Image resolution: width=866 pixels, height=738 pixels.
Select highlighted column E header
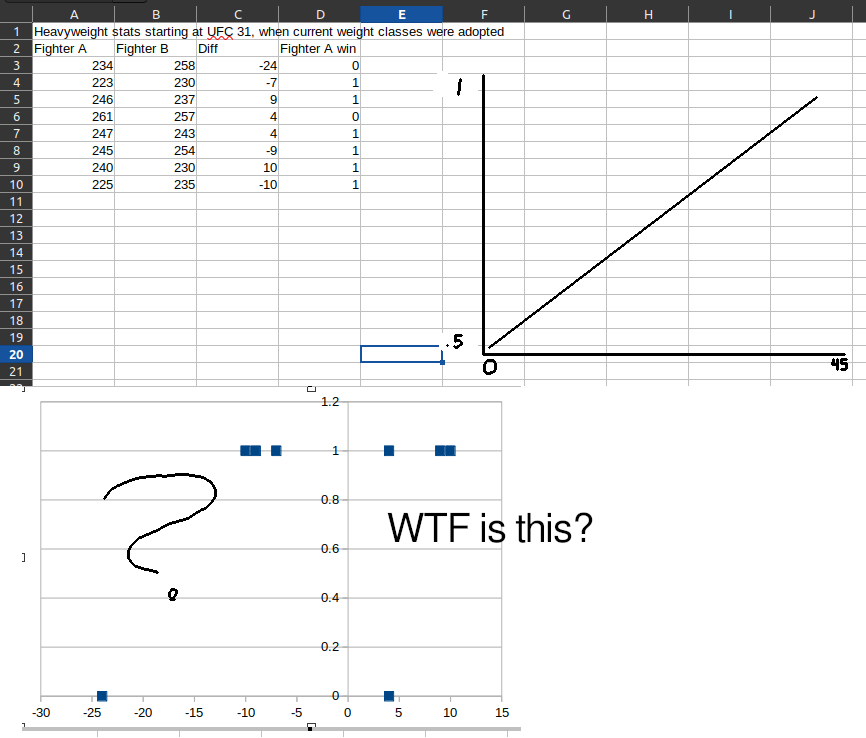coord(402,14)
